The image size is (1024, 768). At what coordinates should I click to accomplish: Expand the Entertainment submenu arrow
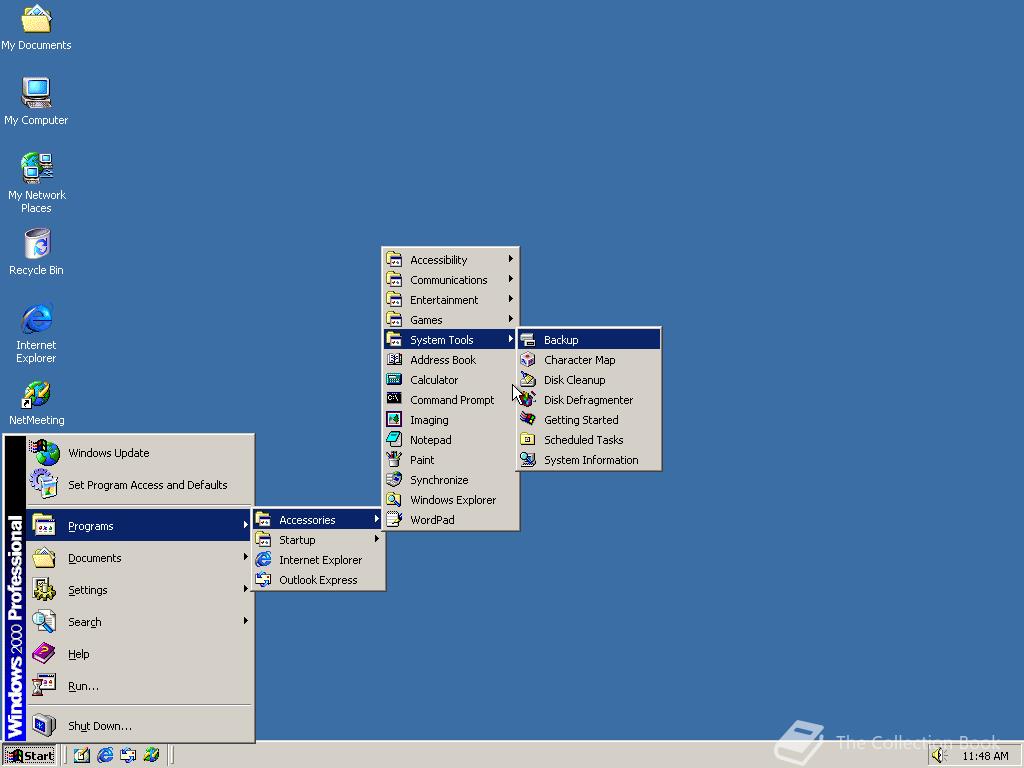pos(511,299)
